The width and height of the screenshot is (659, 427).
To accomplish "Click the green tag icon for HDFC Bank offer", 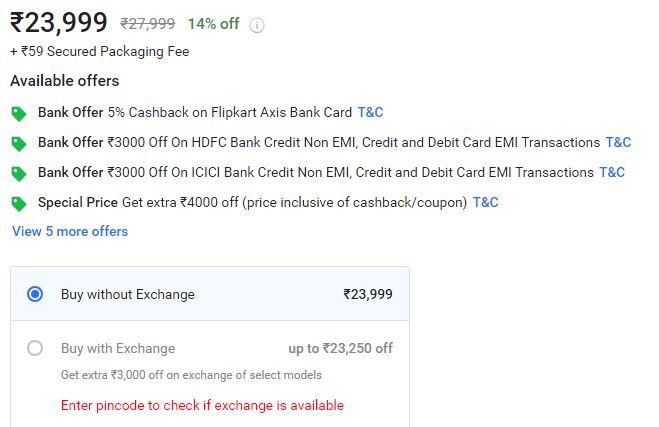I will click(18, 144).
